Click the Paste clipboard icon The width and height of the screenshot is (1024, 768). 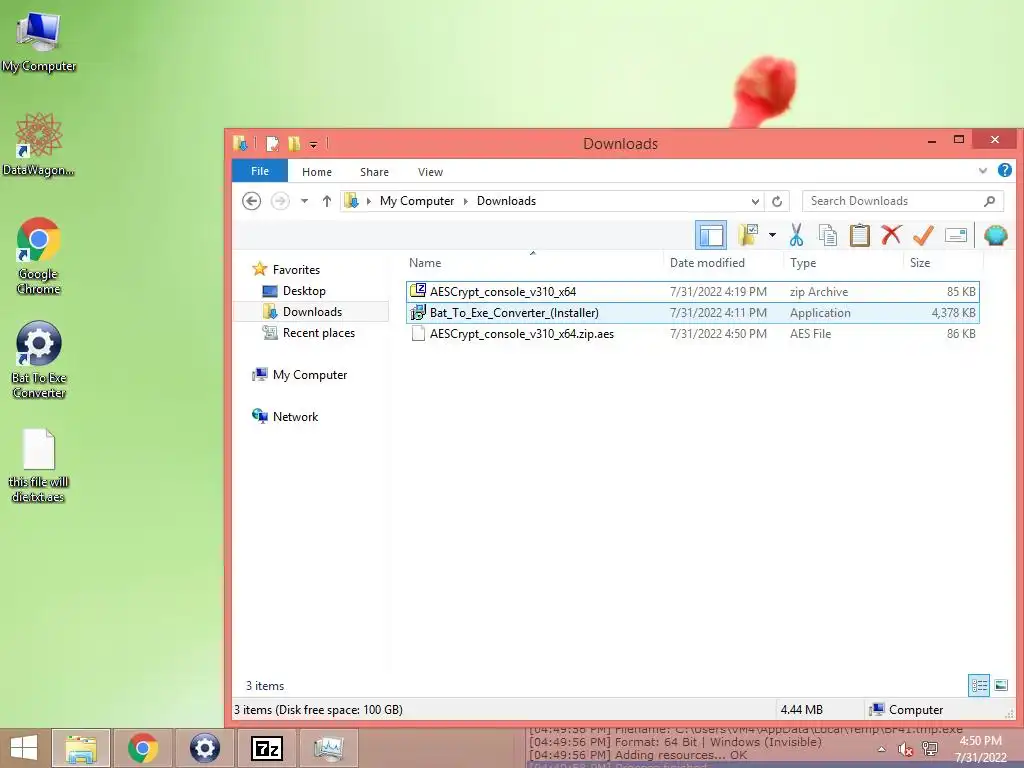click(x=859, y=235)
